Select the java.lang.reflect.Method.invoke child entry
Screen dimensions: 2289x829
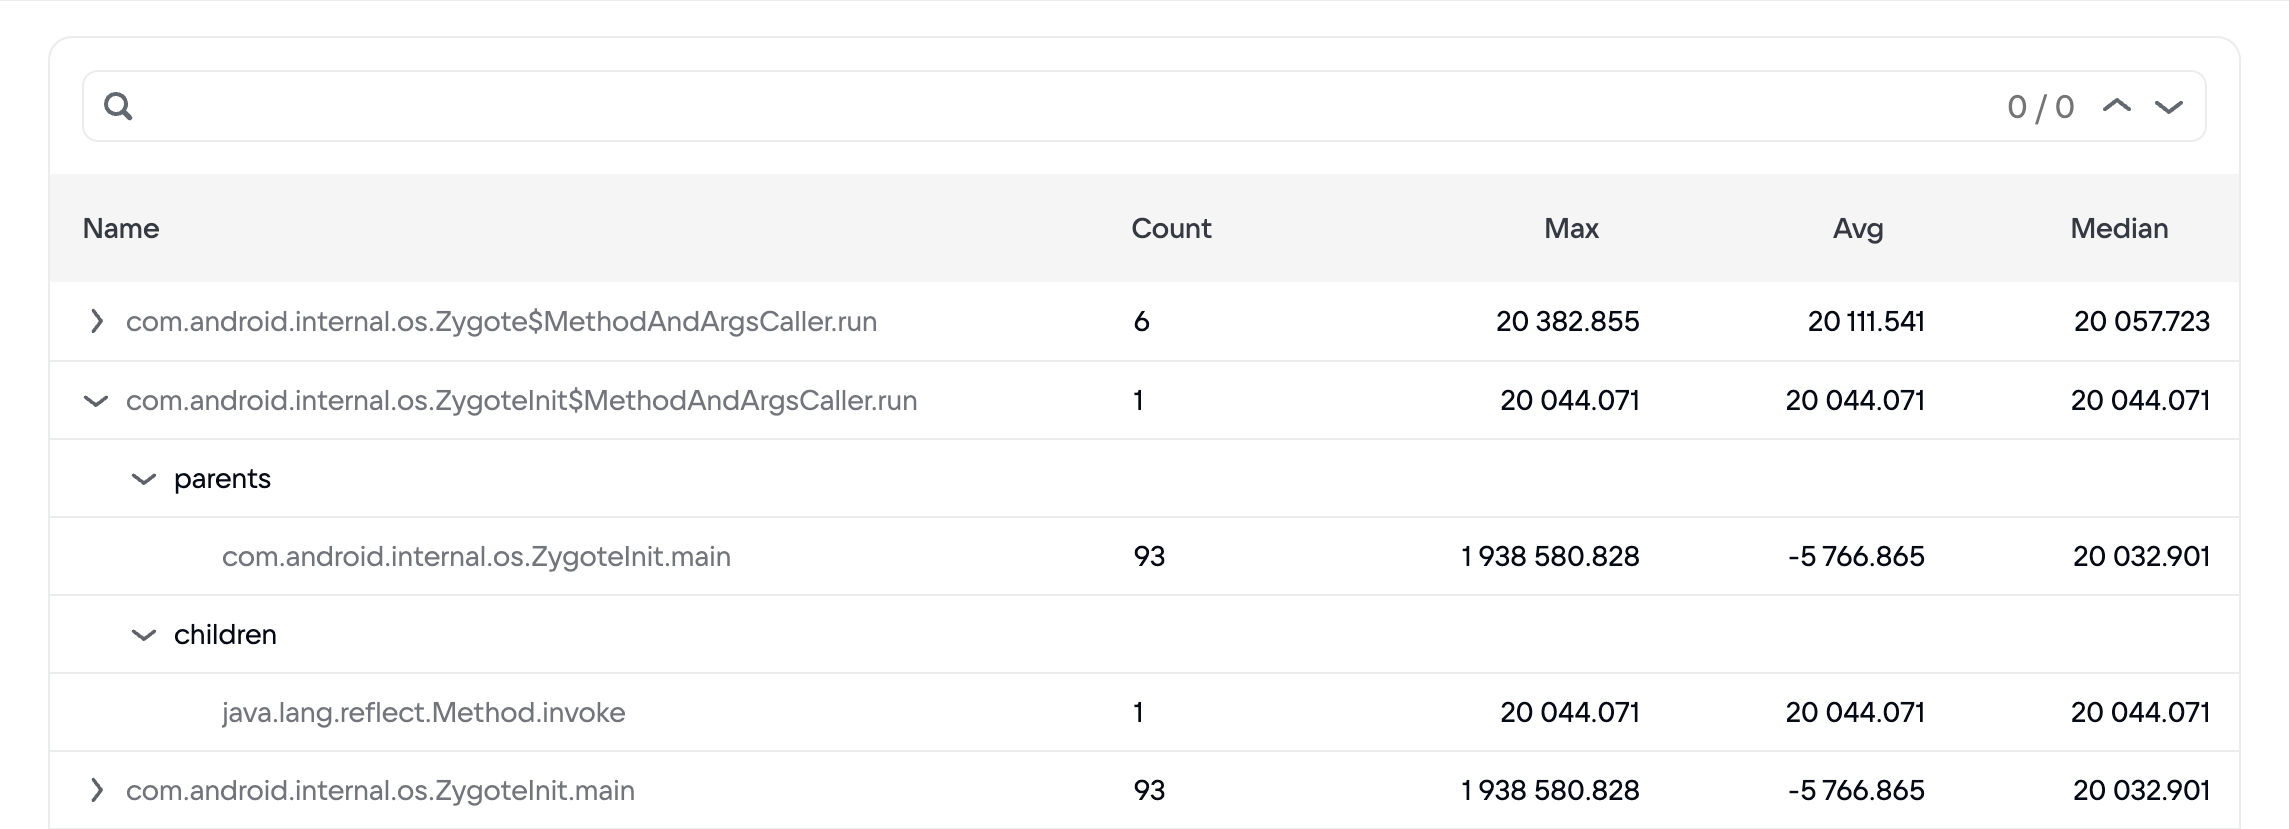(423, 712)
